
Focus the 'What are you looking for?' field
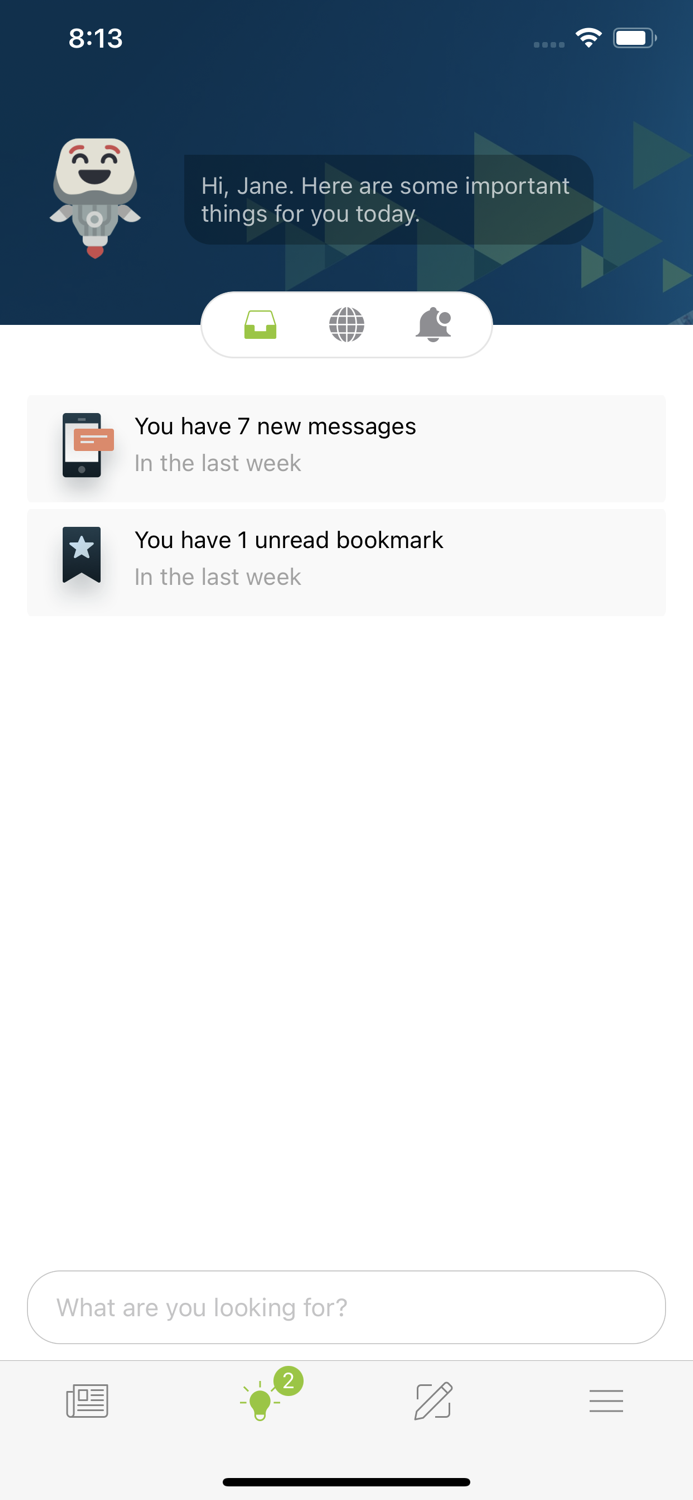[346, 1307]
